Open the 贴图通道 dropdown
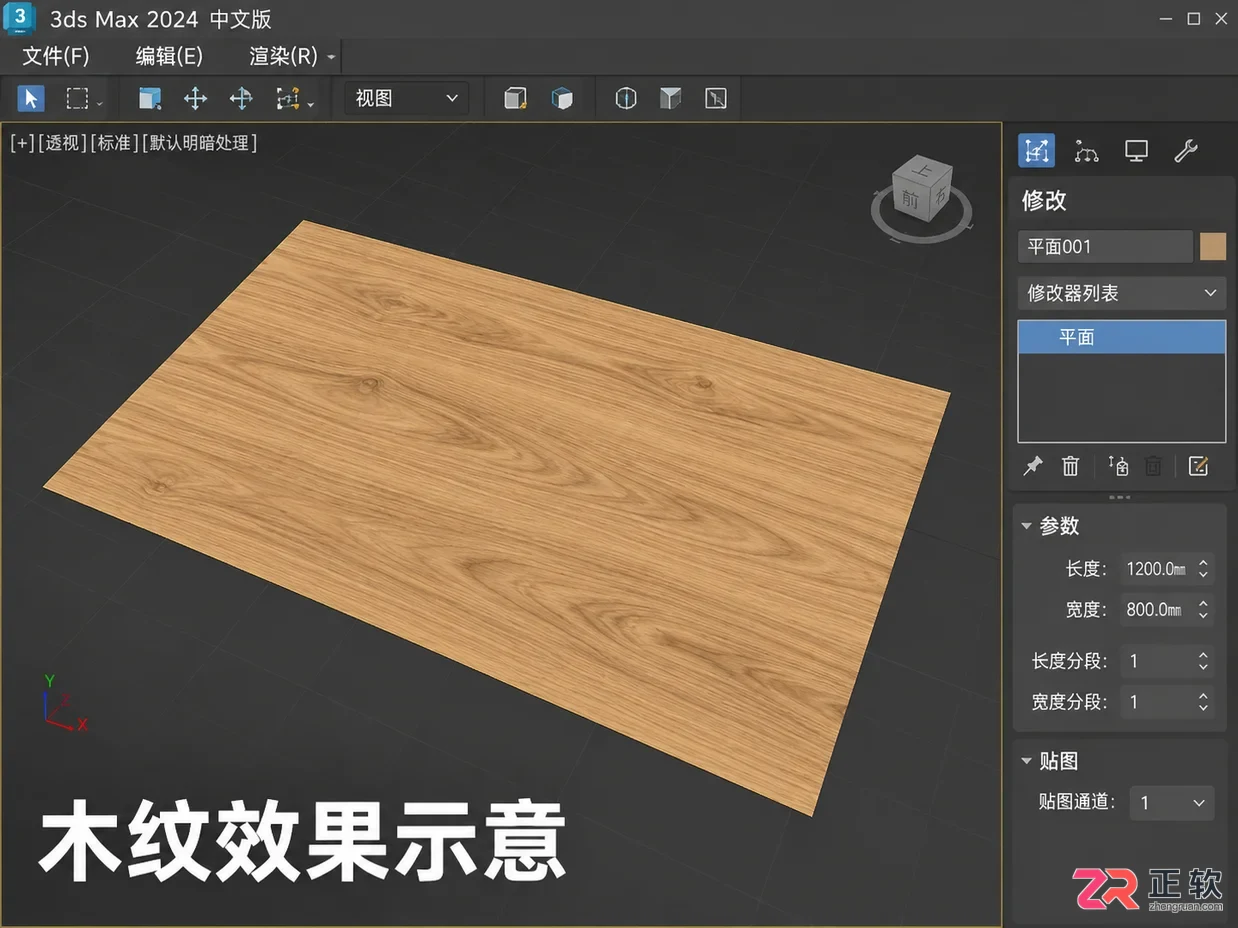 [x=1172, y=803]
